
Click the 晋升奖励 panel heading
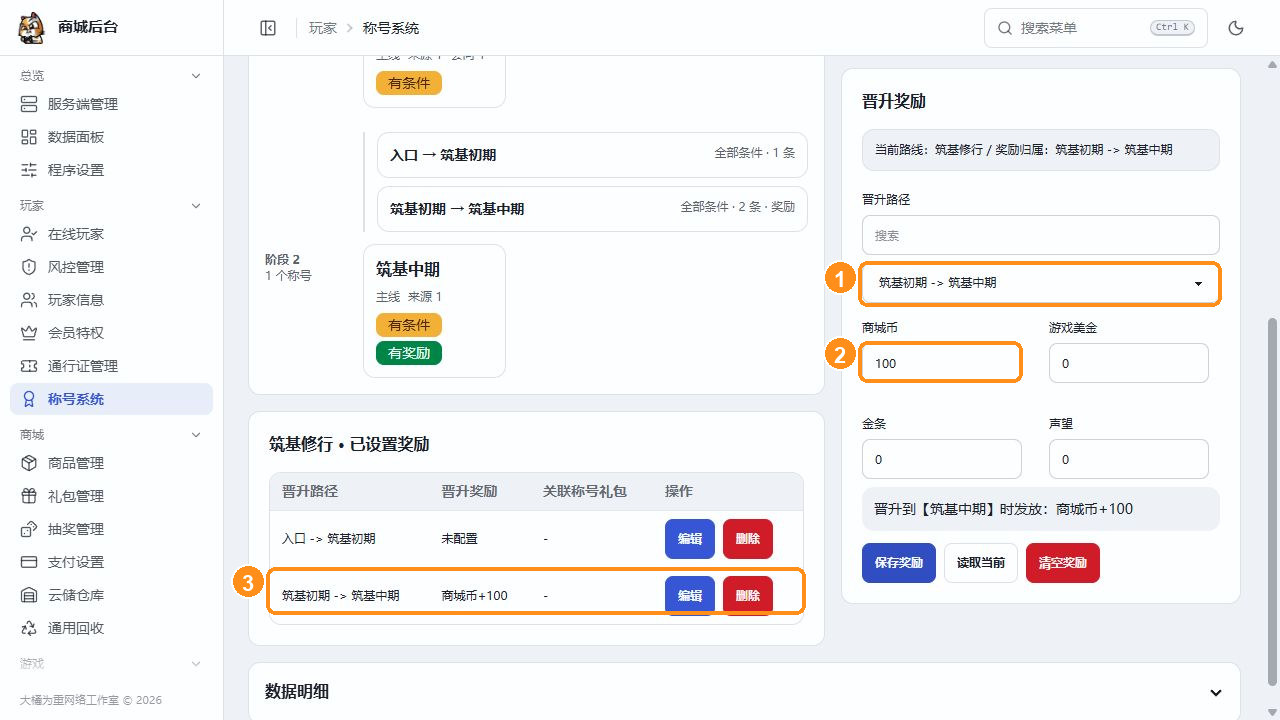point(894,102)
